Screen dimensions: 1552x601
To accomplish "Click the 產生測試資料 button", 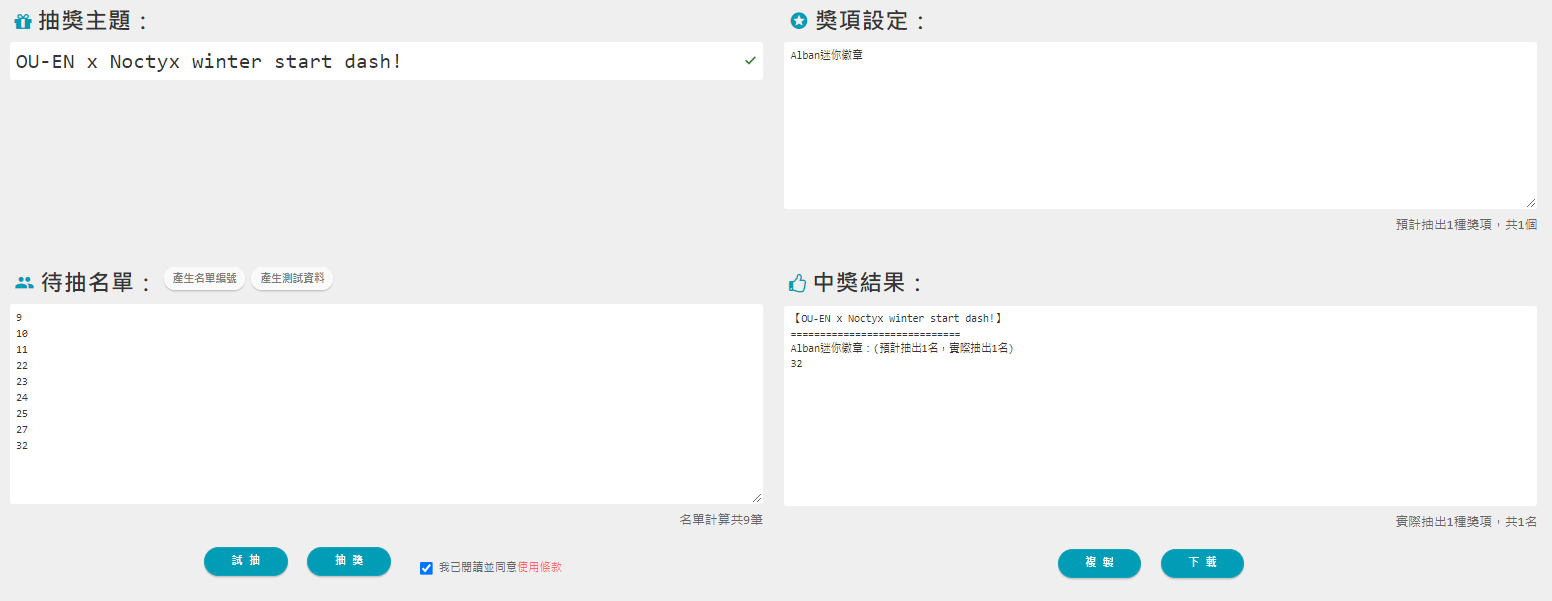I will [x=292, y=279].
